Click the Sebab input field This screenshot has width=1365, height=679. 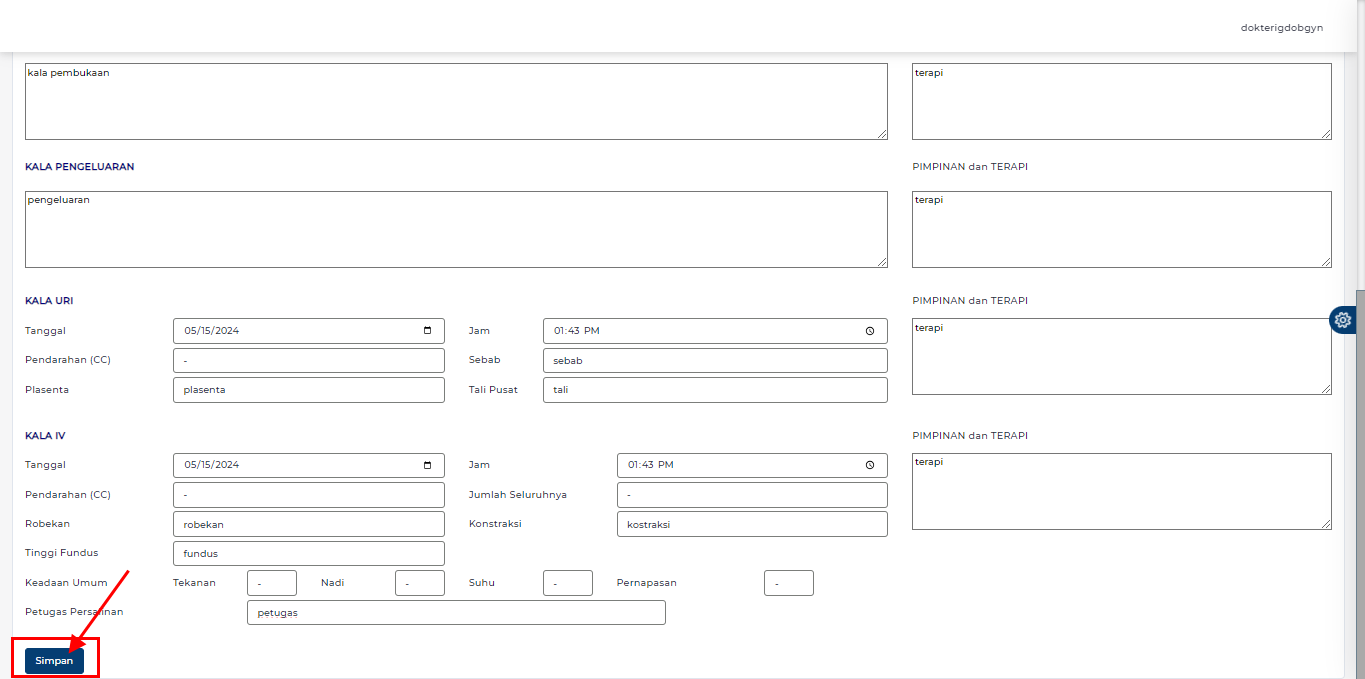tap(714, 360)
